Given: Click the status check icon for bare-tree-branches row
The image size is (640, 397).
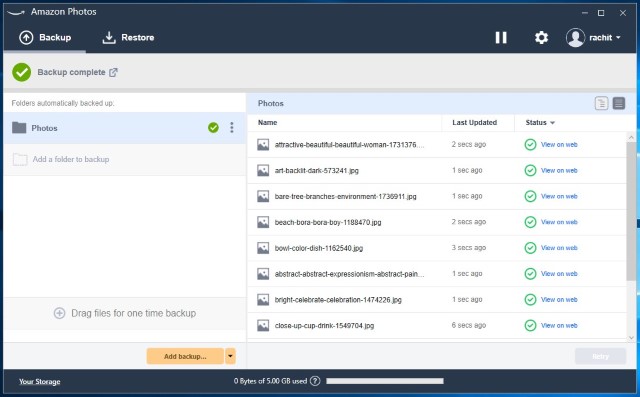Looking at the screenshot, I should click(530, 196).
